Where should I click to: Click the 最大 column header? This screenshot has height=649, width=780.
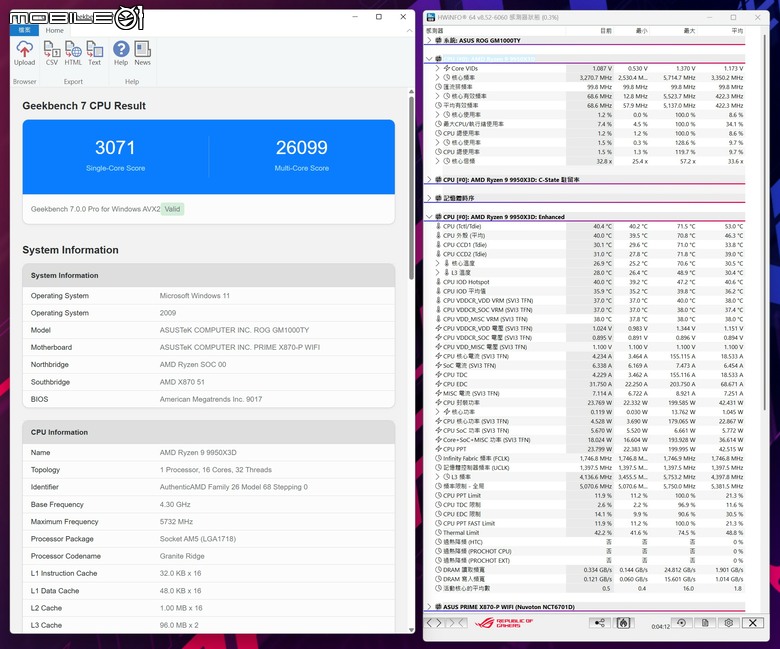(689, 31)
